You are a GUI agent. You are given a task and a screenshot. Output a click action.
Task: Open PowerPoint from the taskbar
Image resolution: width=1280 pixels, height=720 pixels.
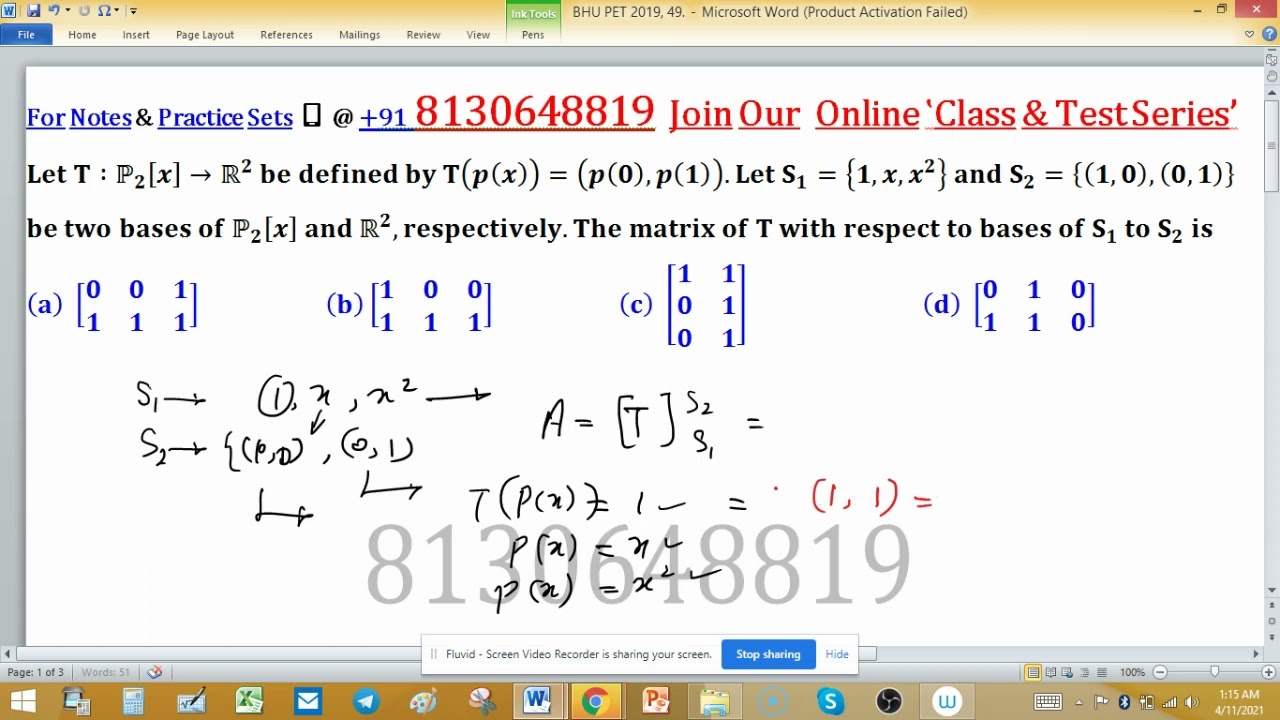tap(655, 701)
